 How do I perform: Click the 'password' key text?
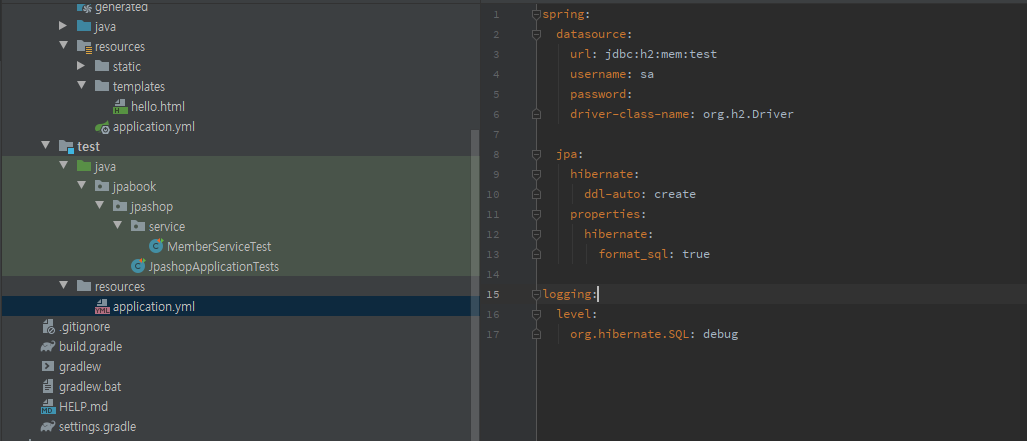click(x=598, y=94)
